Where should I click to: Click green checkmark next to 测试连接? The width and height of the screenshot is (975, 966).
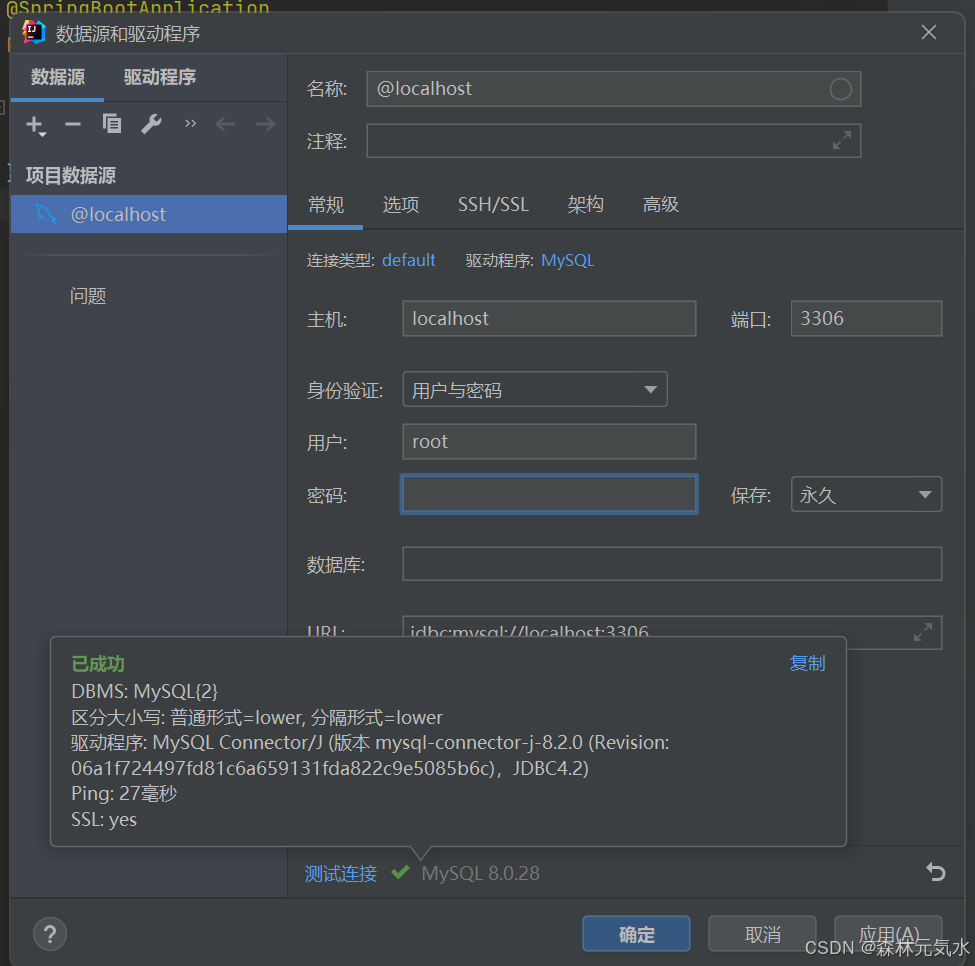[400, 872]
